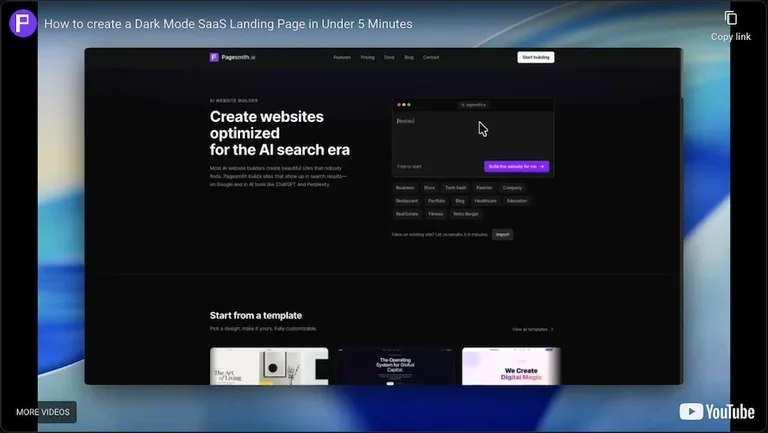Click the Start building button
Image resolution: width=768 pixels, height=433 pixels.
(x=536, y=57)
